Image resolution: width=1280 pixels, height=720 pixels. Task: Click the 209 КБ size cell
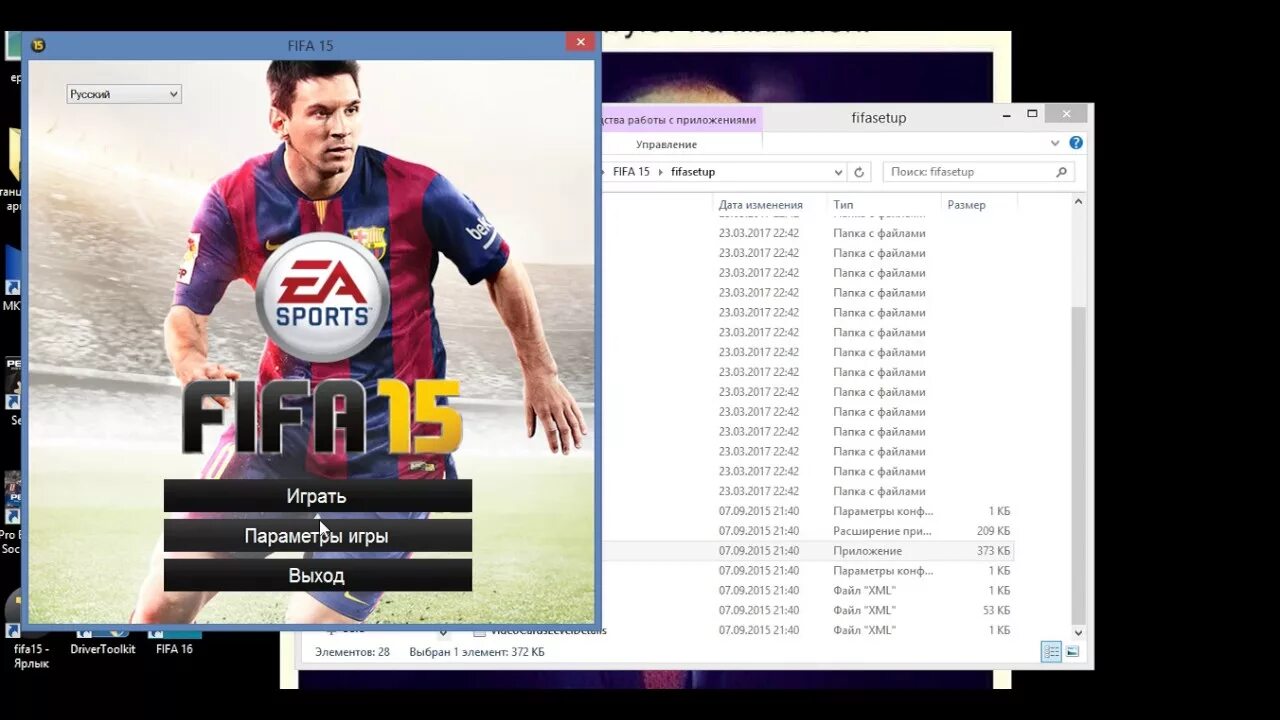[993, 531]
